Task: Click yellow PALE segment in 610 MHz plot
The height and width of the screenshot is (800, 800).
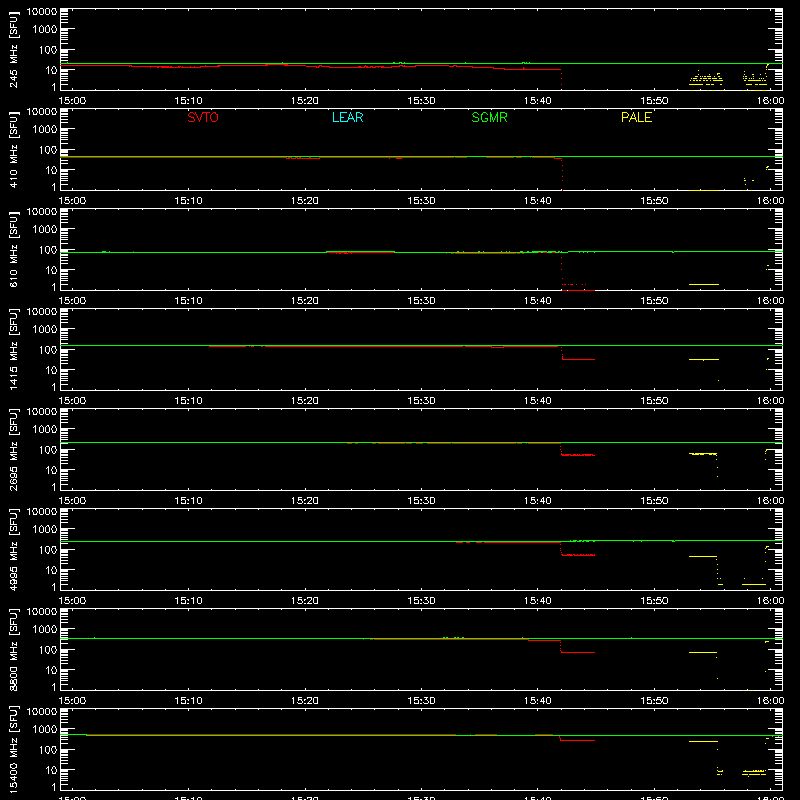Action: click(x=704, y=284)
